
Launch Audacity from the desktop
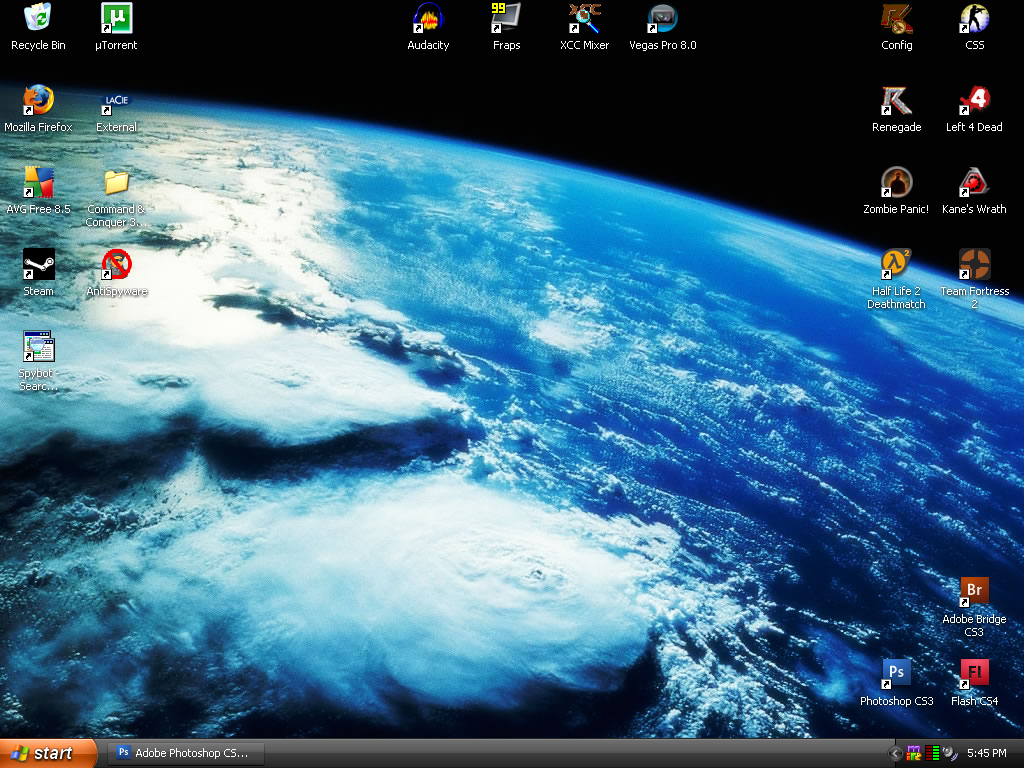pyautogui.click(x=428, y=19)
